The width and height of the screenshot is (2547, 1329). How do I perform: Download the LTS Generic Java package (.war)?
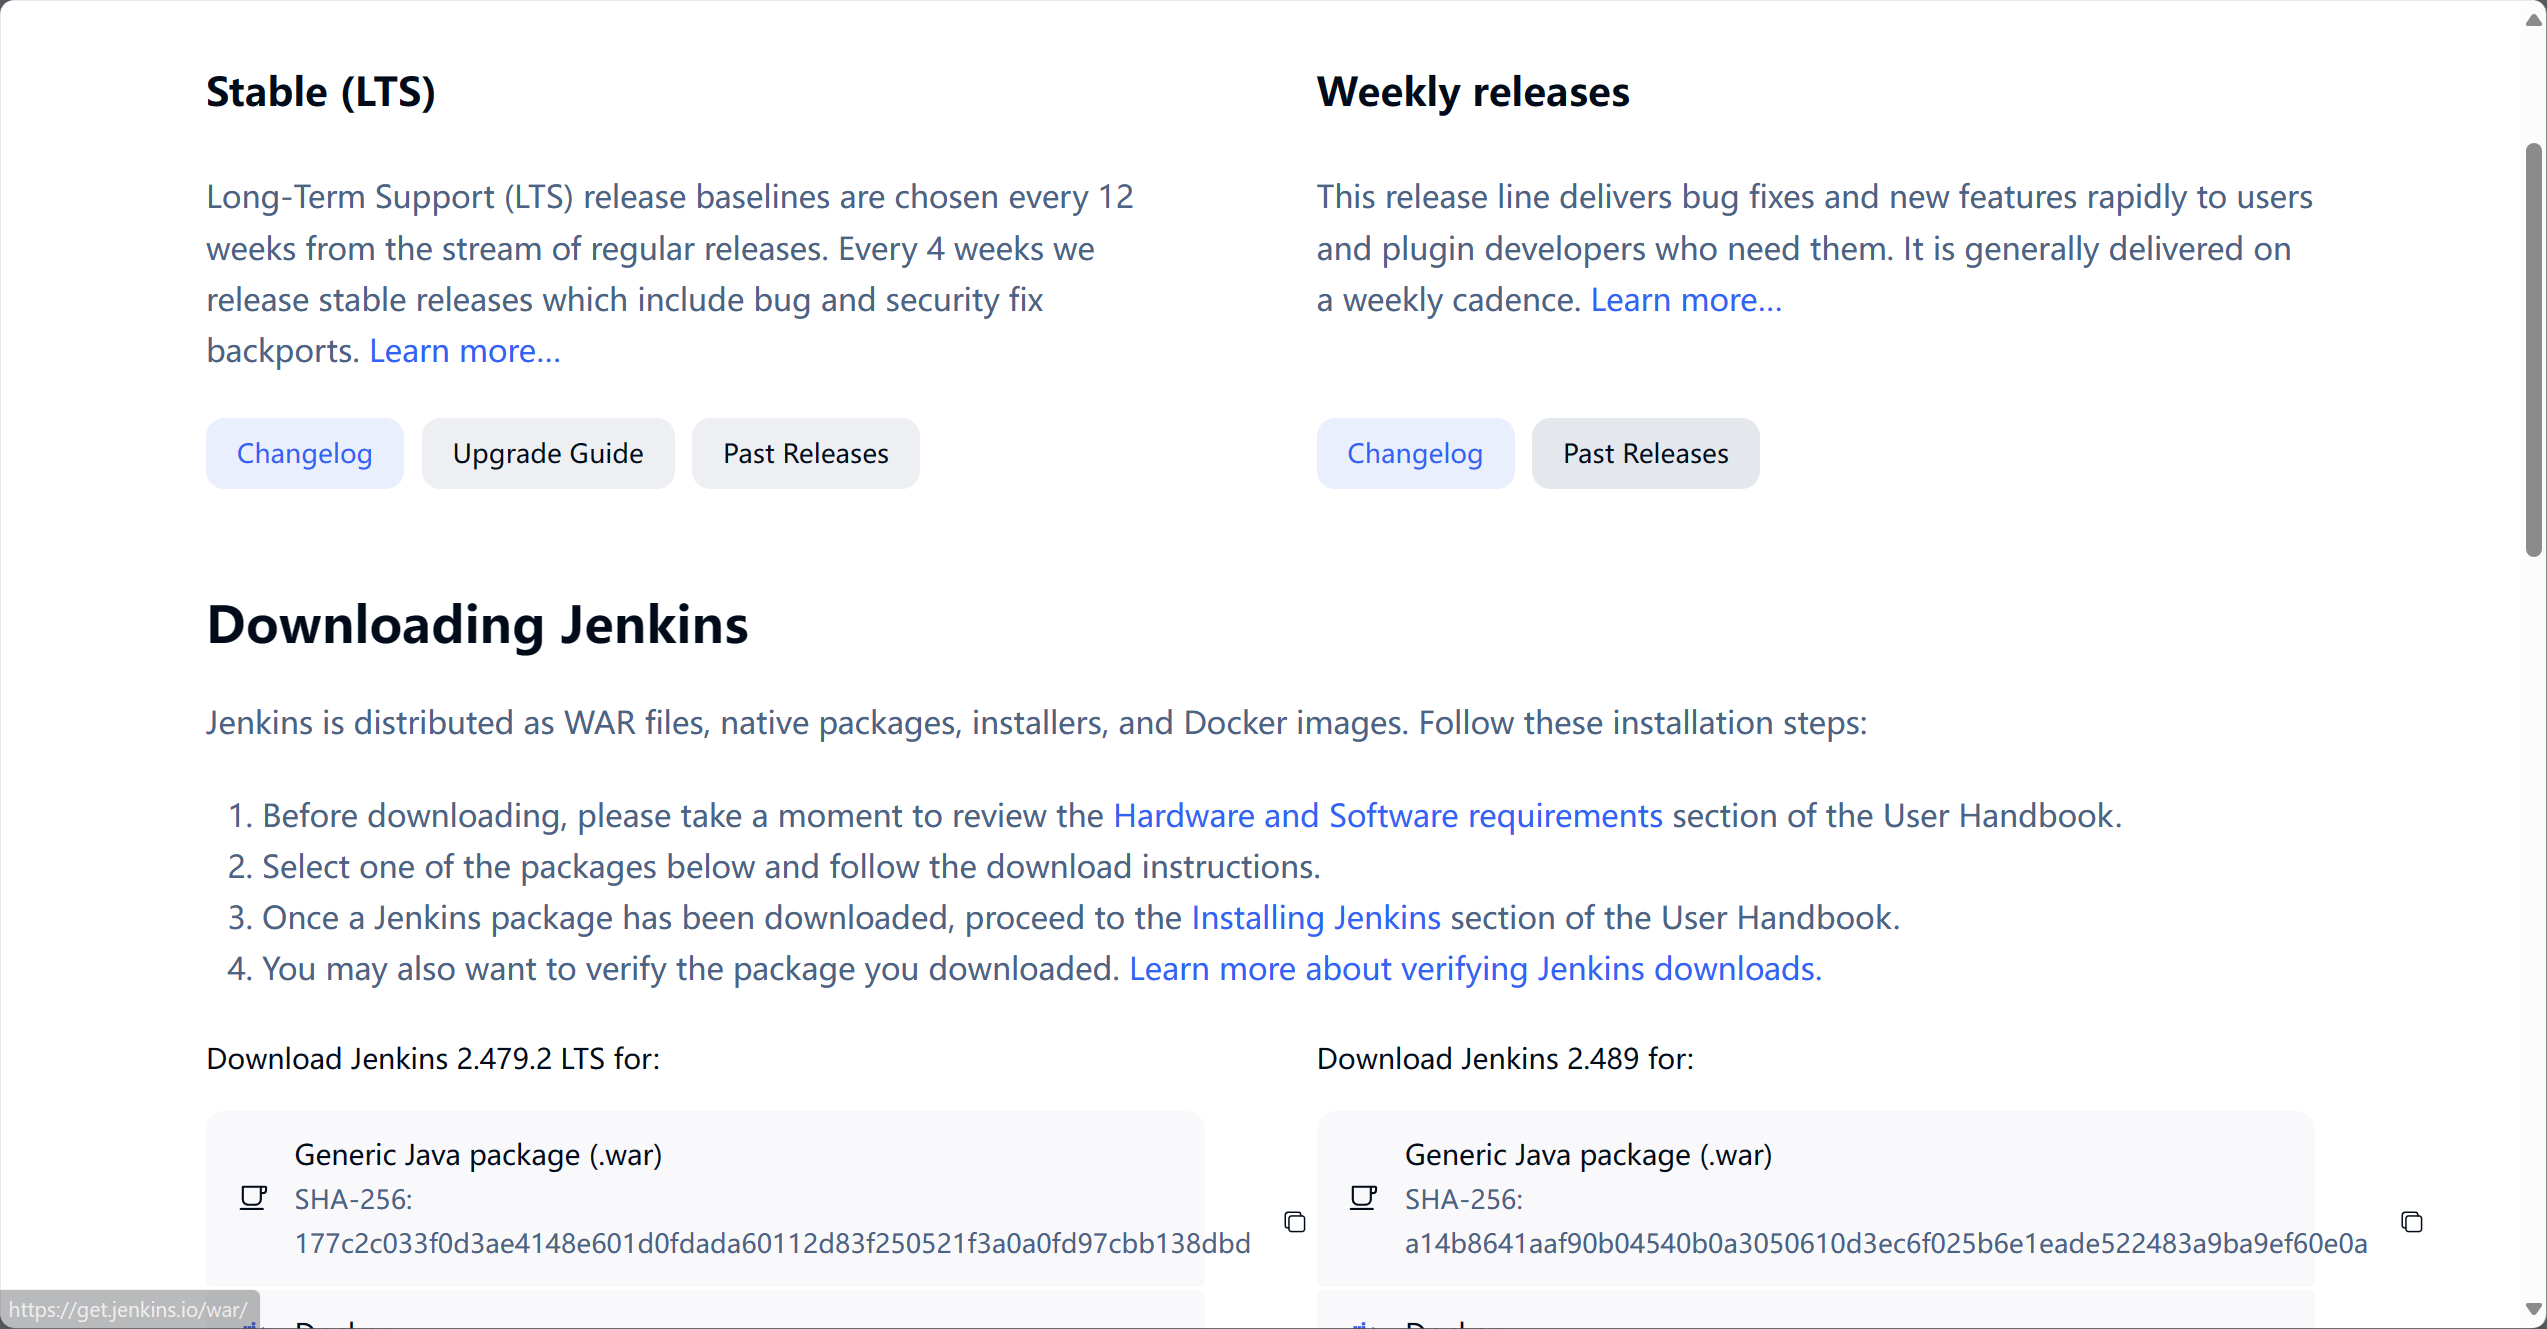(x=478, y=1155)
